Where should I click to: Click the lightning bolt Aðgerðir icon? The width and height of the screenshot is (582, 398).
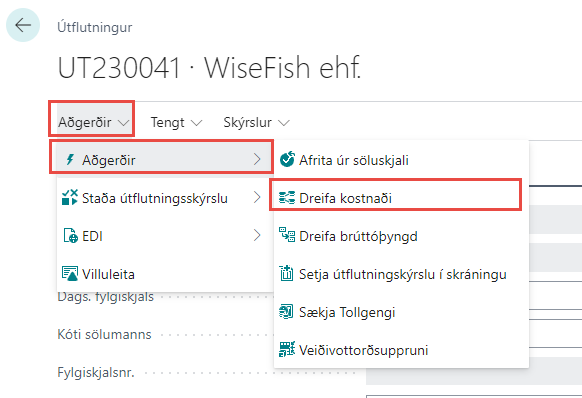tap(70, 160)
